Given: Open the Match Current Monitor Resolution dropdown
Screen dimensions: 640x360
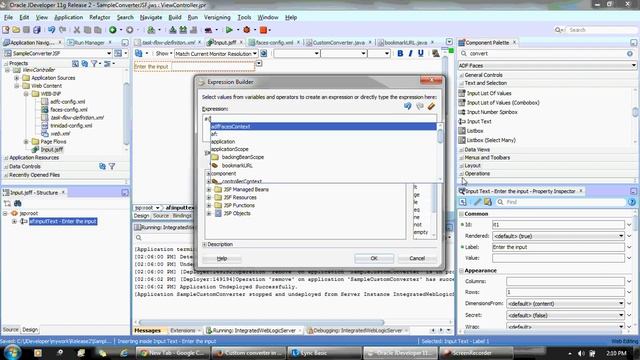Looking at the screenshot, I should [255, 53].
